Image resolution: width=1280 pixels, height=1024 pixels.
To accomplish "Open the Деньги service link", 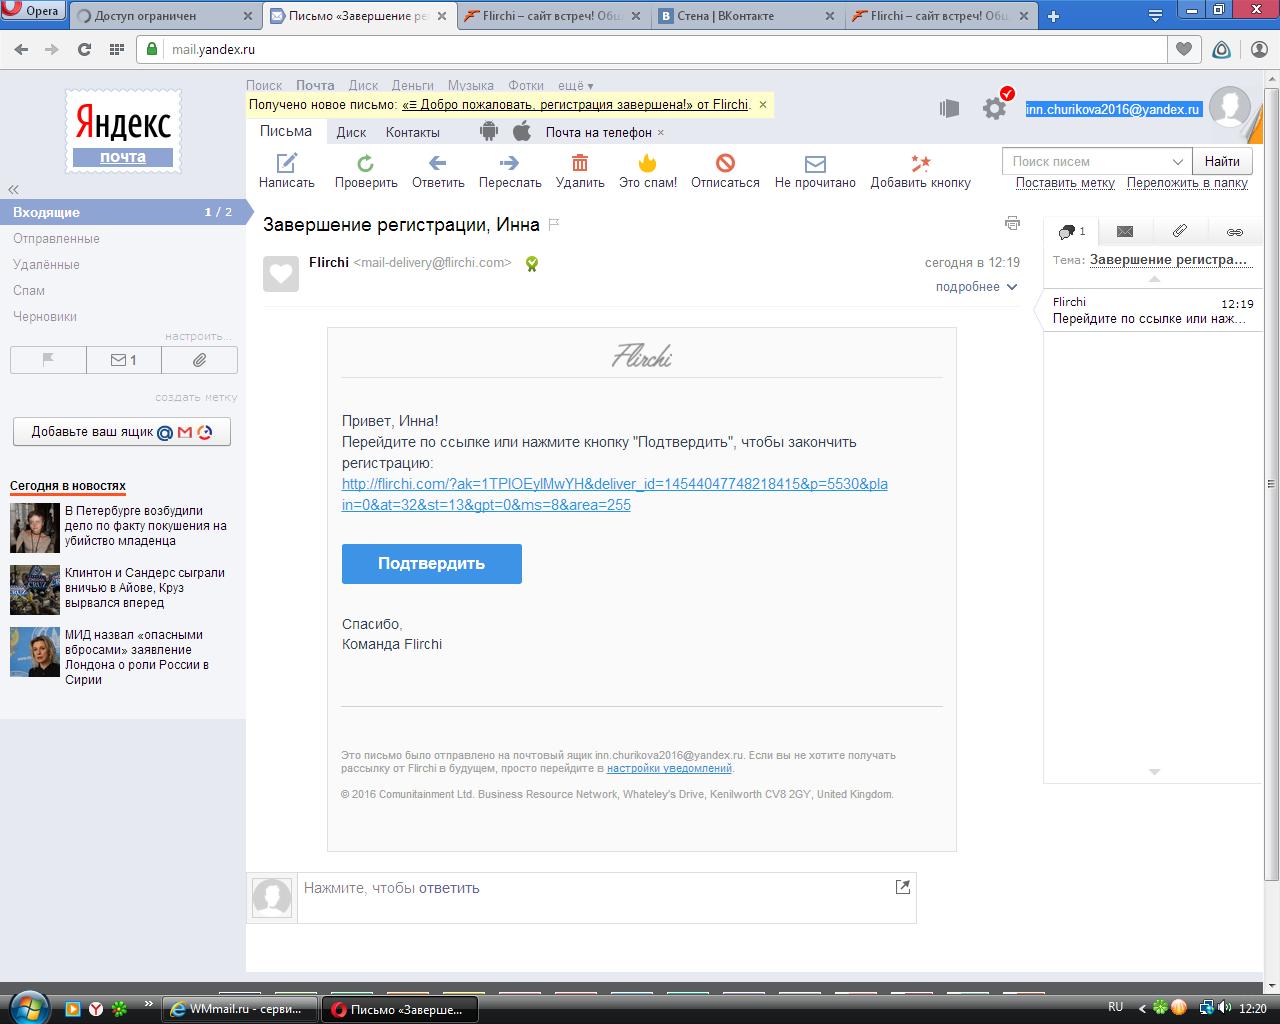I will click(x=413, y=86).
